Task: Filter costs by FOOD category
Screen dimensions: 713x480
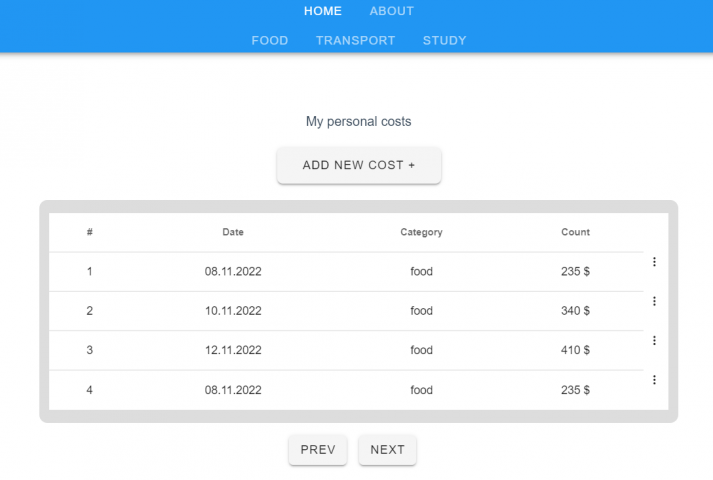Action: pos(270,40)
